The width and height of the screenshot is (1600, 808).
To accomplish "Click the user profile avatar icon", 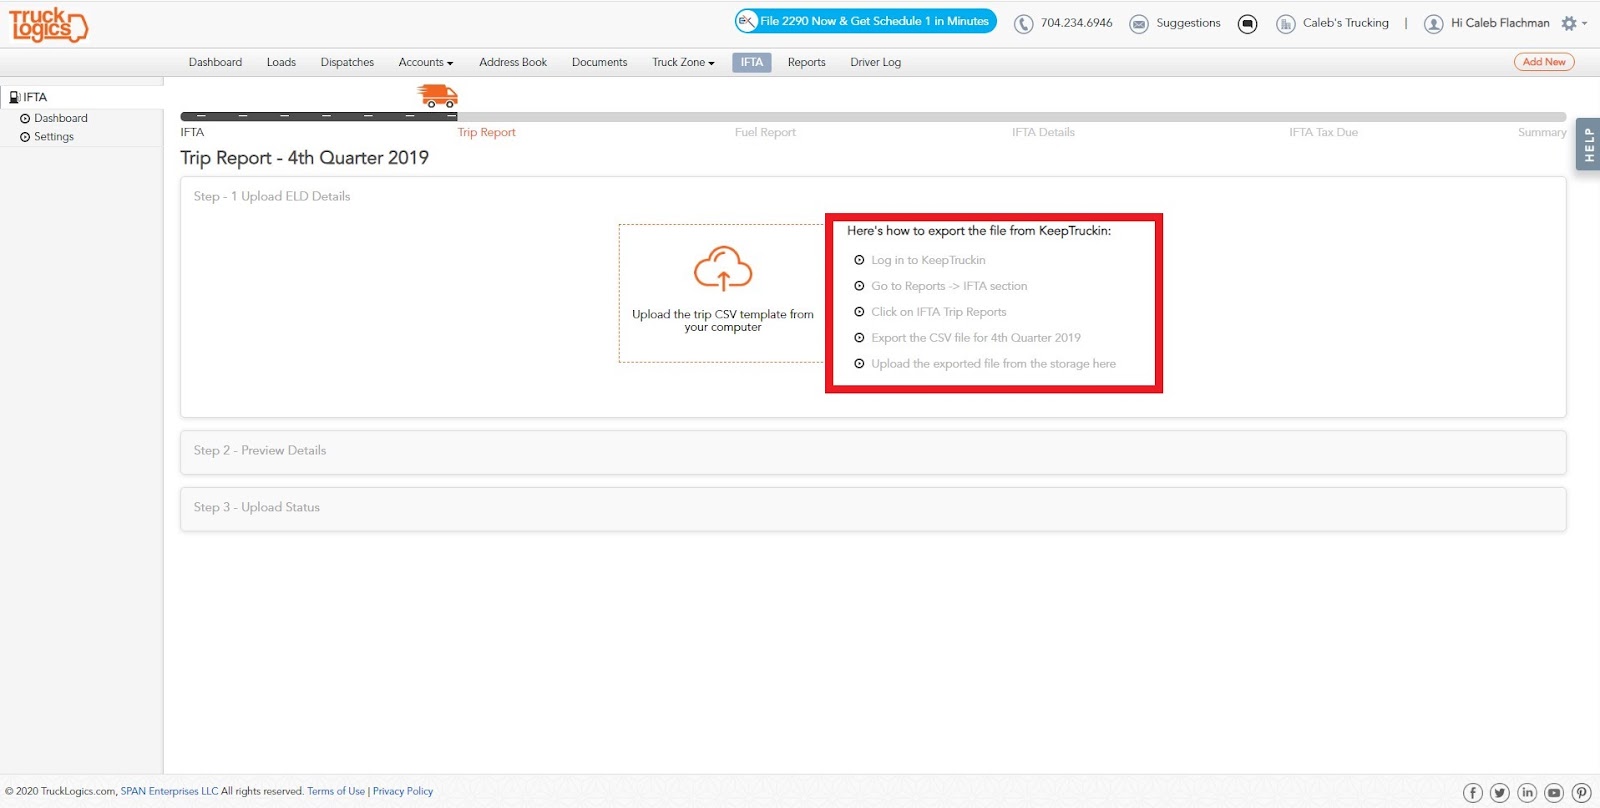I will pos(1434,24).
